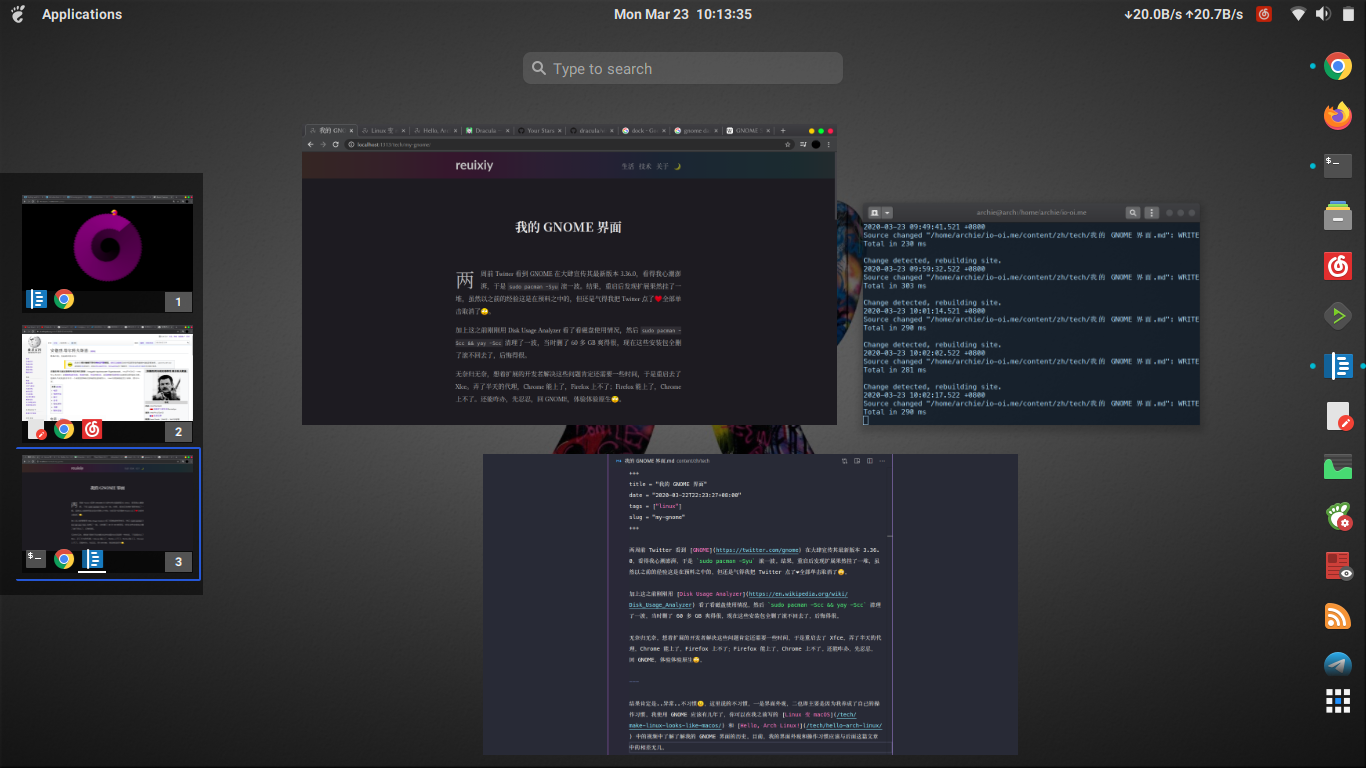This screenshot has width=1366, height=768.
Task: Switch to workspace 2 with Wikipedia page
Action: [108, 383]
